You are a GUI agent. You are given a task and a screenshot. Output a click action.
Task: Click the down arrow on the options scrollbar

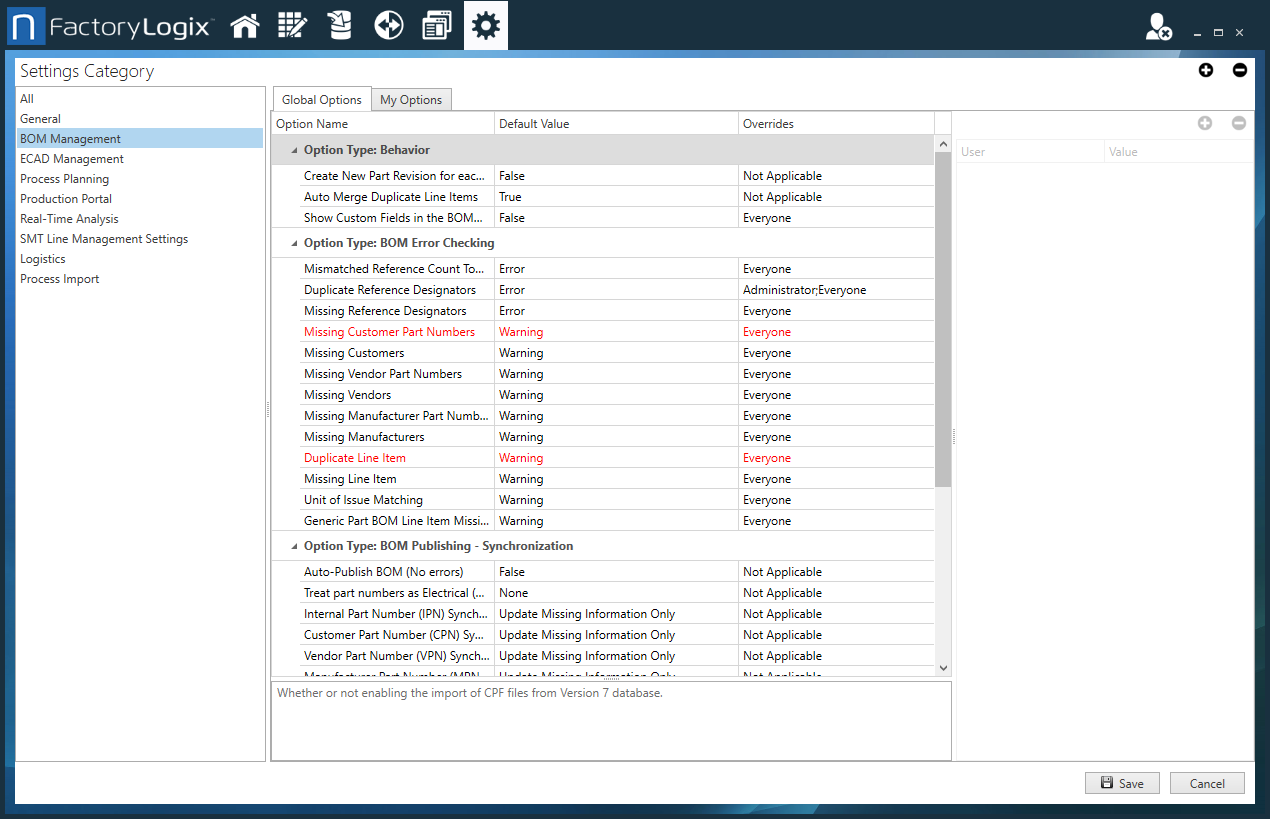click(x=942, y=668)
